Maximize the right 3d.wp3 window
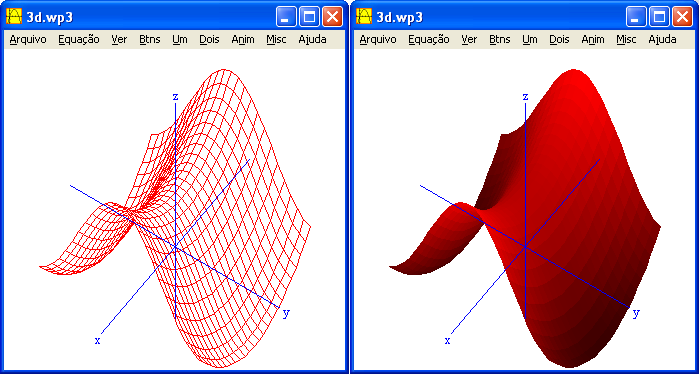This screenshot has height=375, width=700. tap(659, 17)
